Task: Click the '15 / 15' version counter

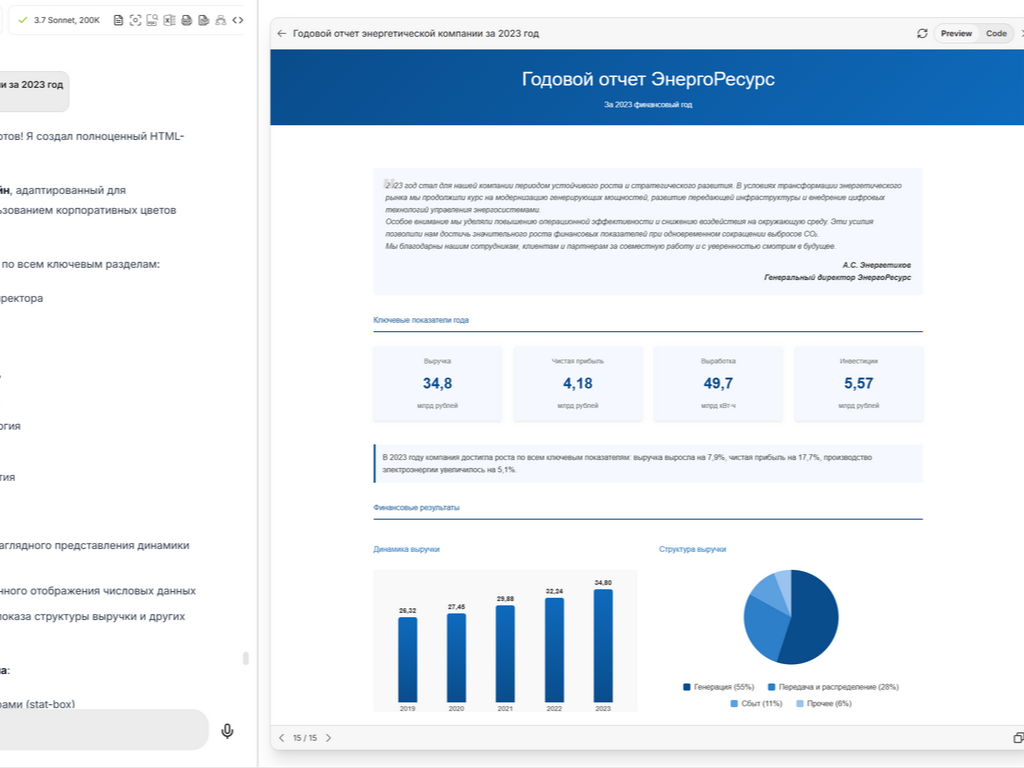Action: click(x=305, y=738)
